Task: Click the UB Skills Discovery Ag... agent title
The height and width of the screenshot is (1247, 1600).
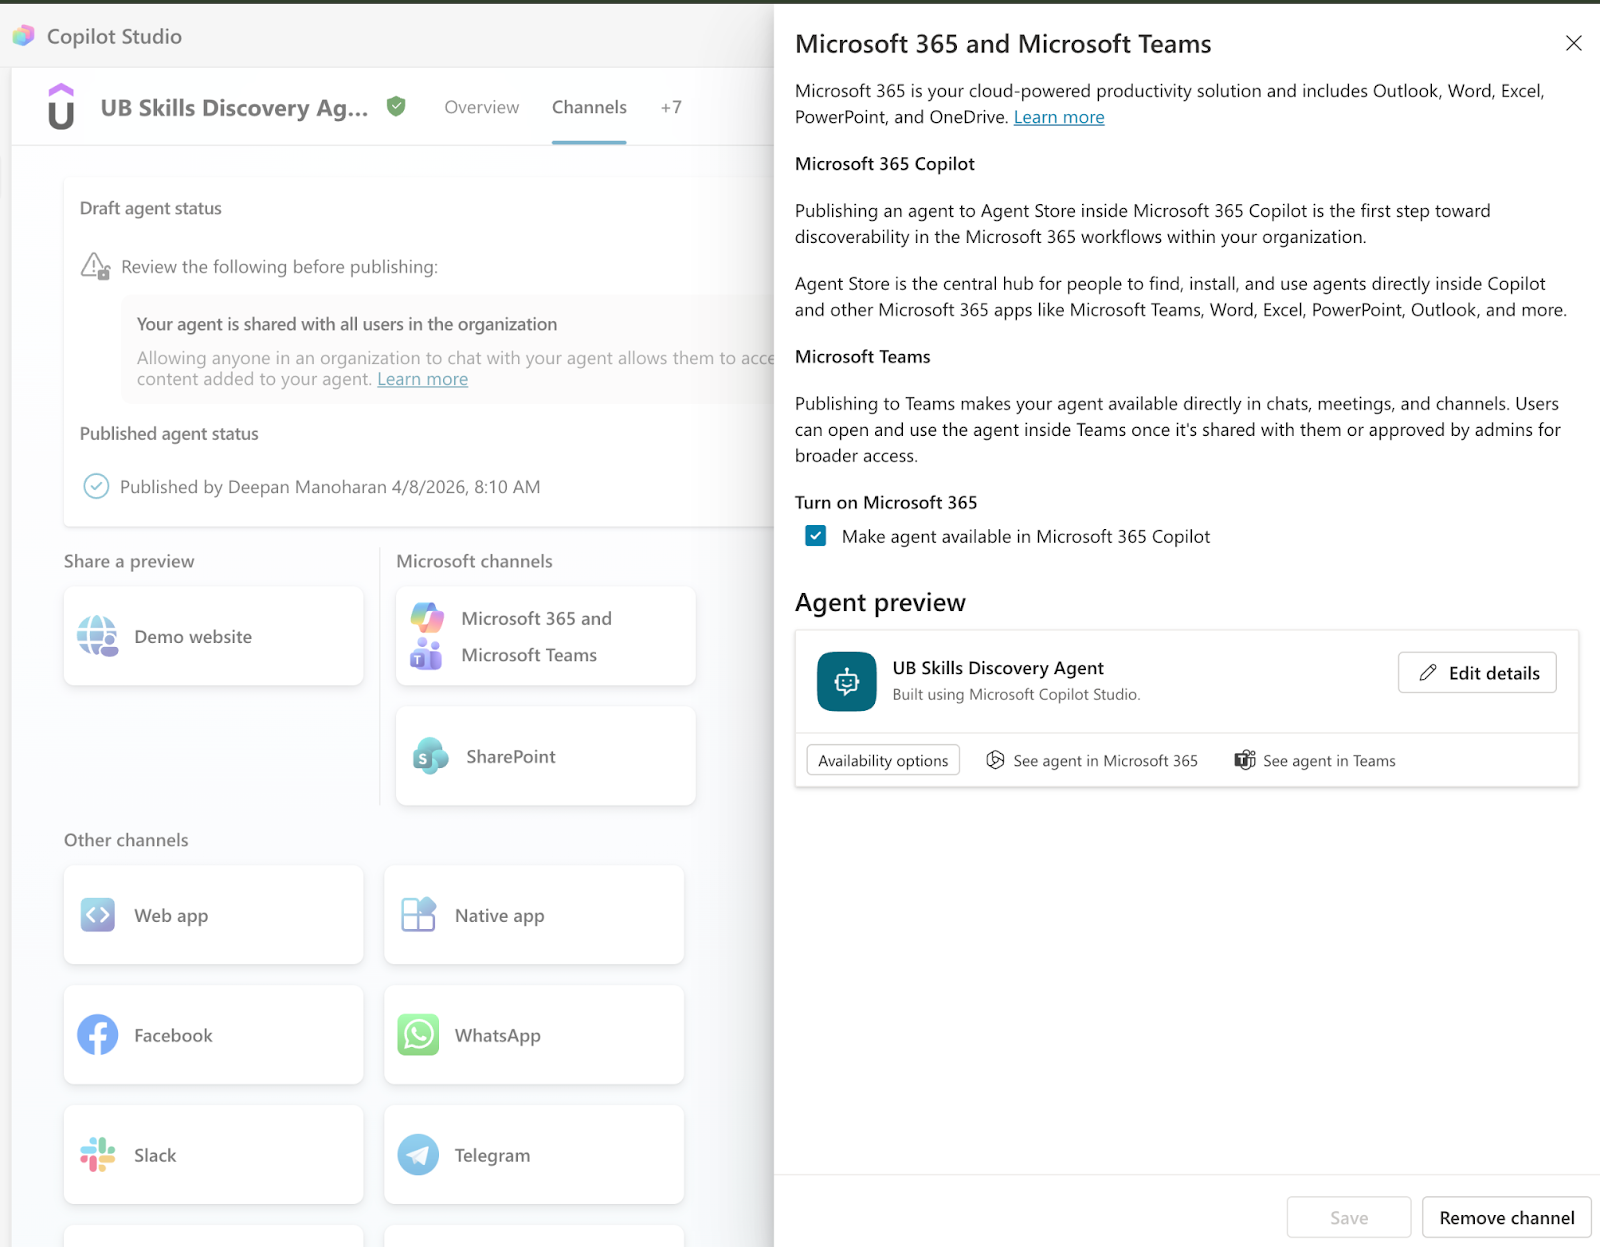Action: [x=234, y=108]
